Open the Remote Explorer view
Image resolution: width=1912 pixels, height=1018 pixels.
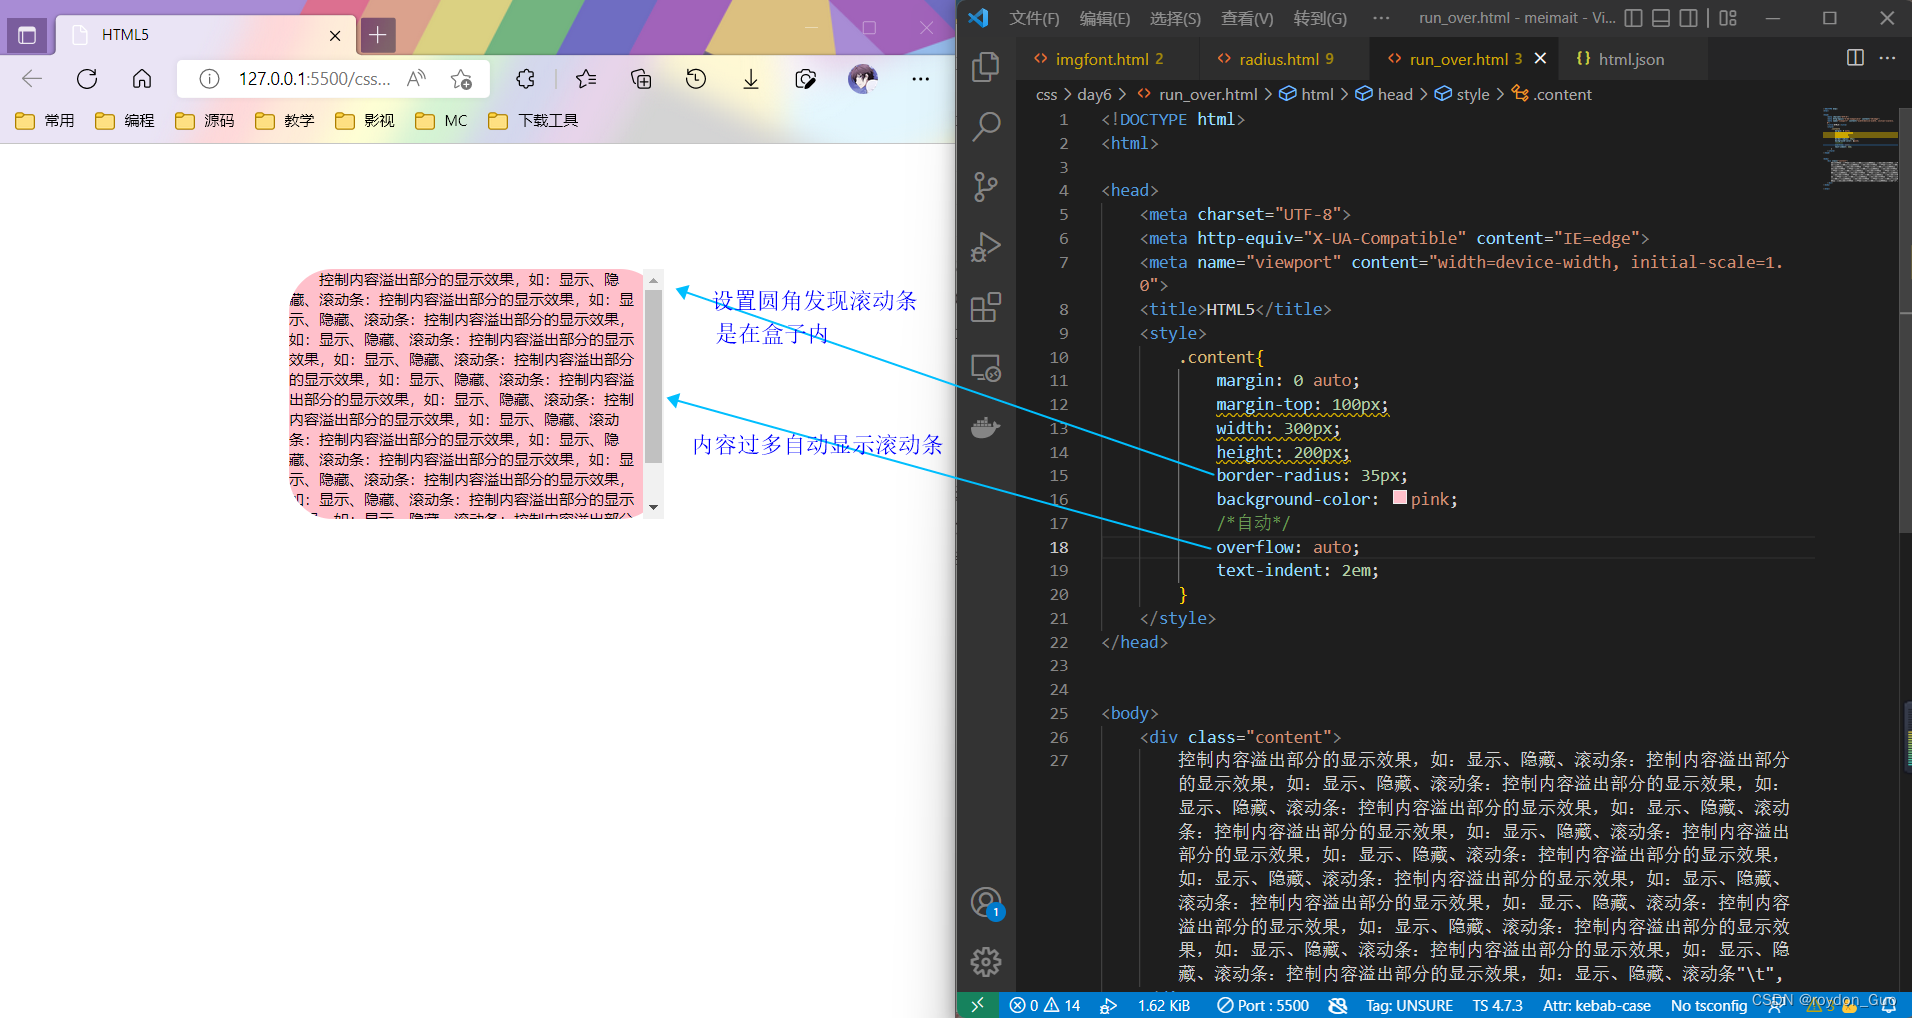pos(986,367)
